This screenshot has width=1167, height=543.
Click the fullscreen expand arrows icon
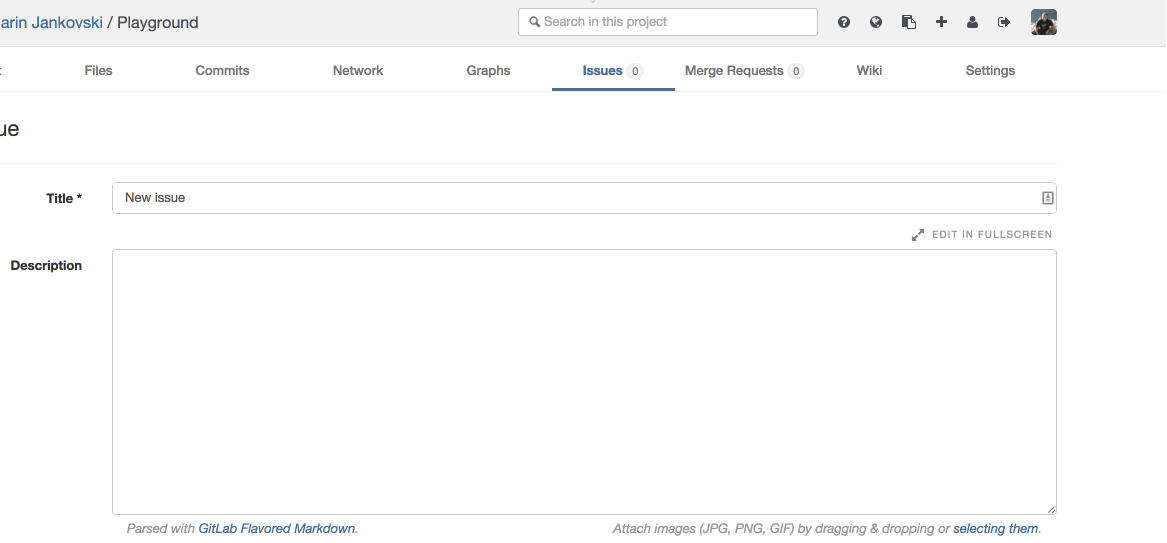(x=918, y=235)
